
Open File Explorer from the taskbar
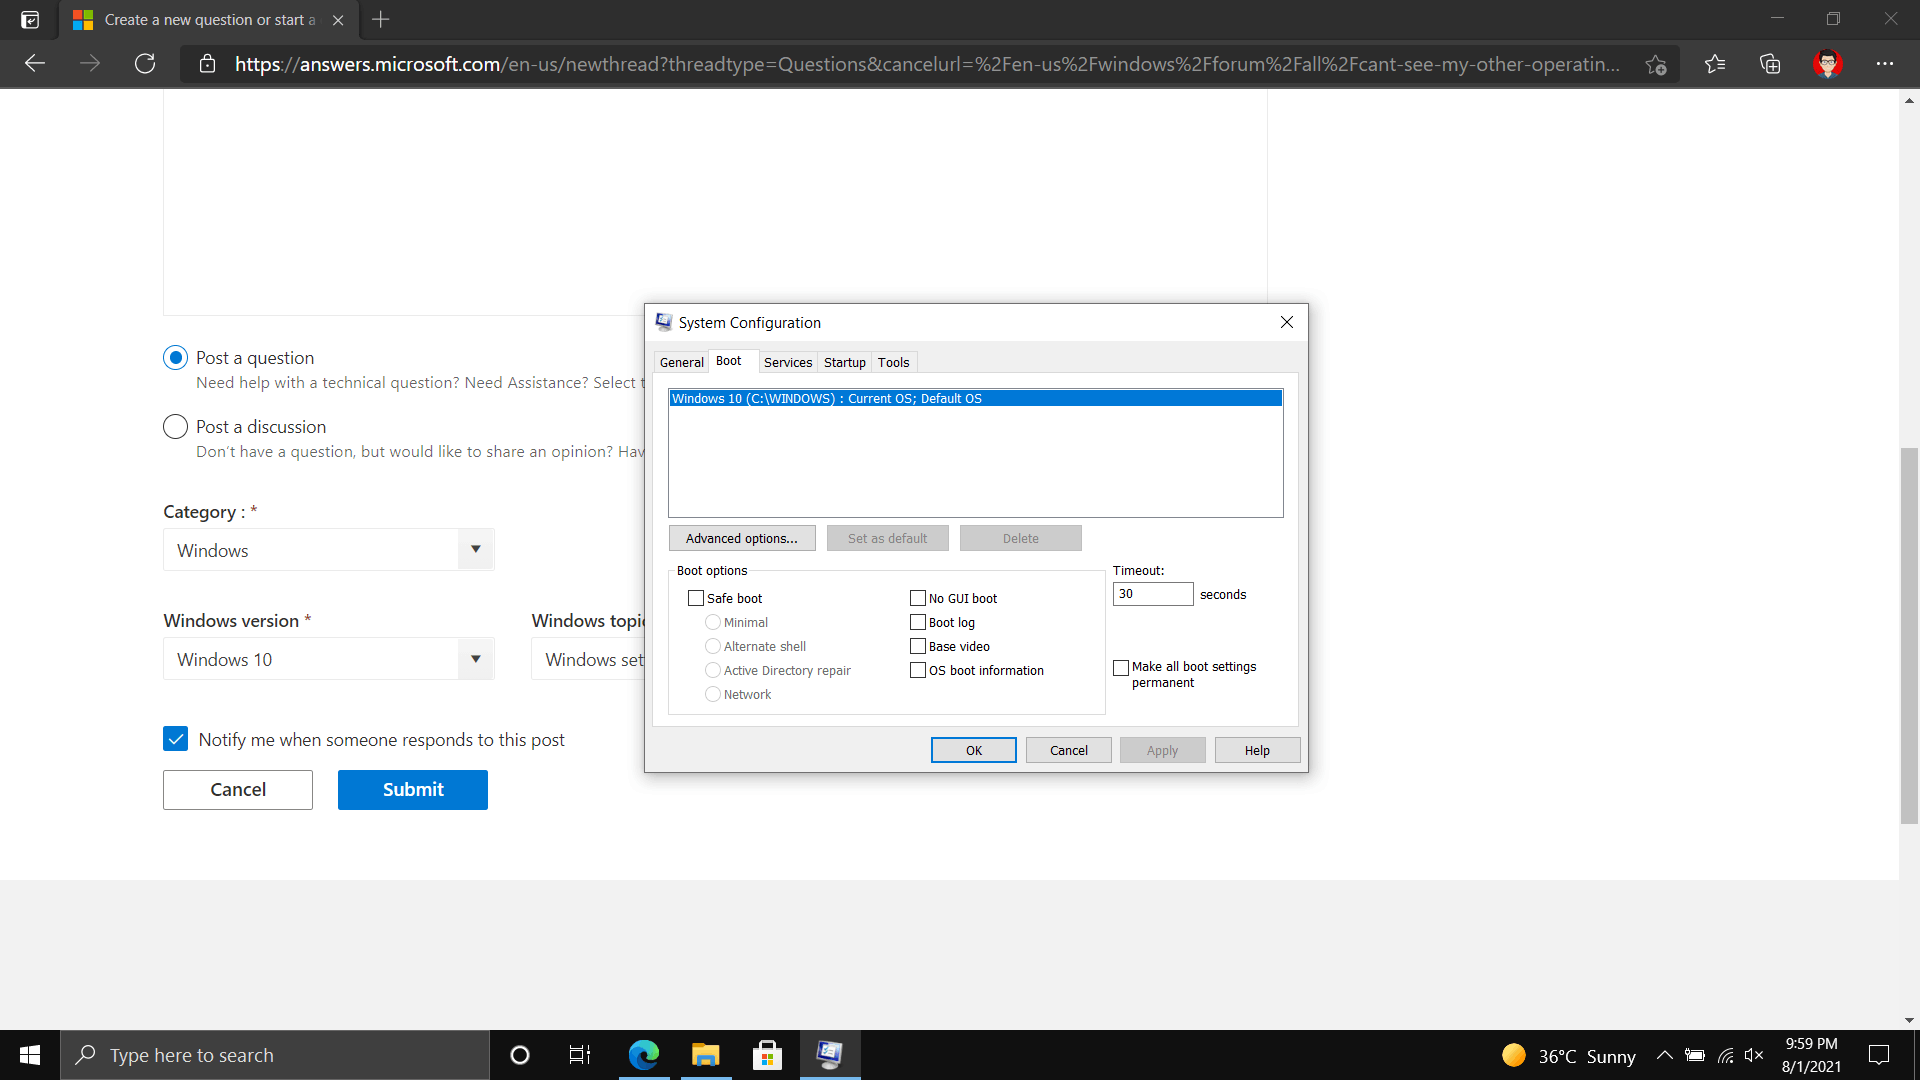(706, 1055)
